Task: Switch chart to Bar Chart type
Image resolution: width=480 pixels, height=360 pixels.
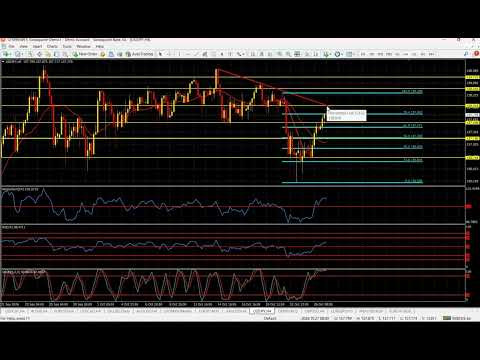Action: [252, 54]
